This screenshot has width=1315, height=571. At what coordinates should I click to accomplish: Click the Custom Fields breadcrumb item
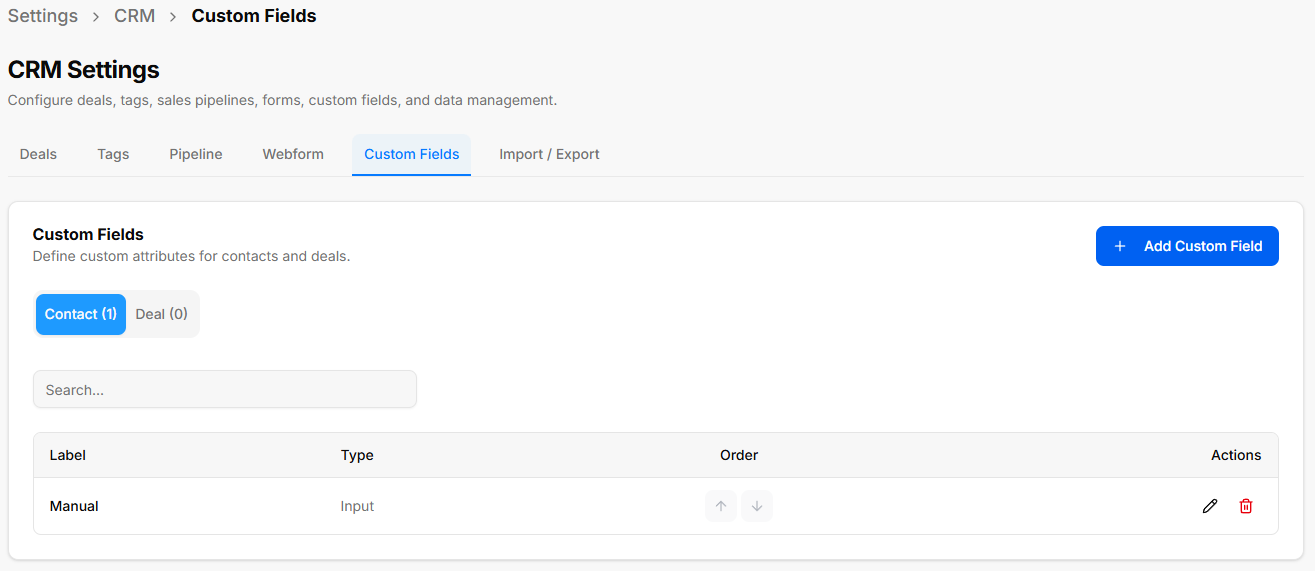coord(254,16)
